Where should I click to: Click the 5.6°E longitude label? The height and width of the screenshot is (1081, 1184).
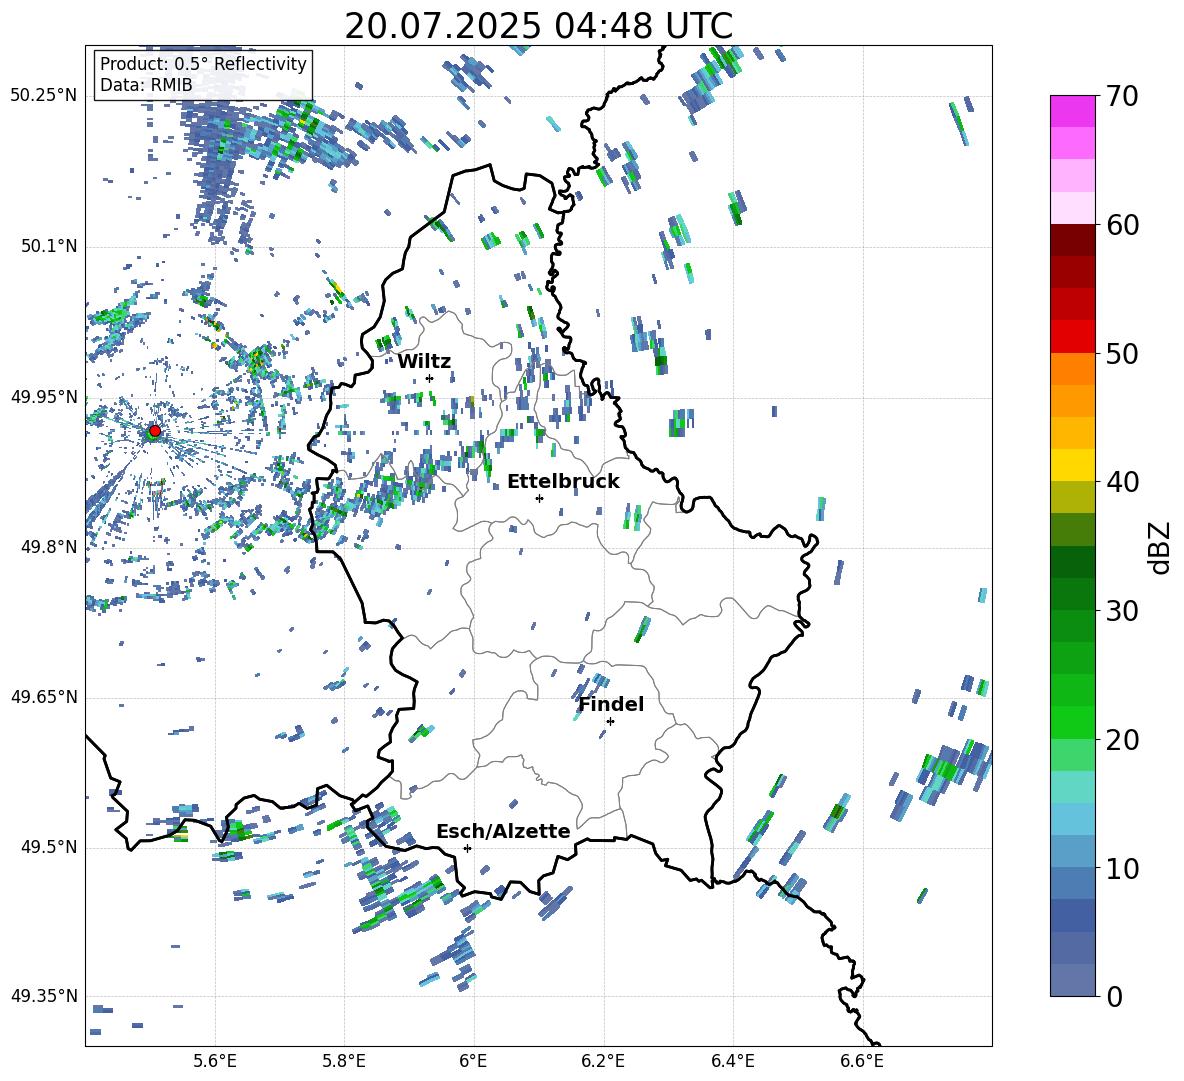tap(215, 1061)
